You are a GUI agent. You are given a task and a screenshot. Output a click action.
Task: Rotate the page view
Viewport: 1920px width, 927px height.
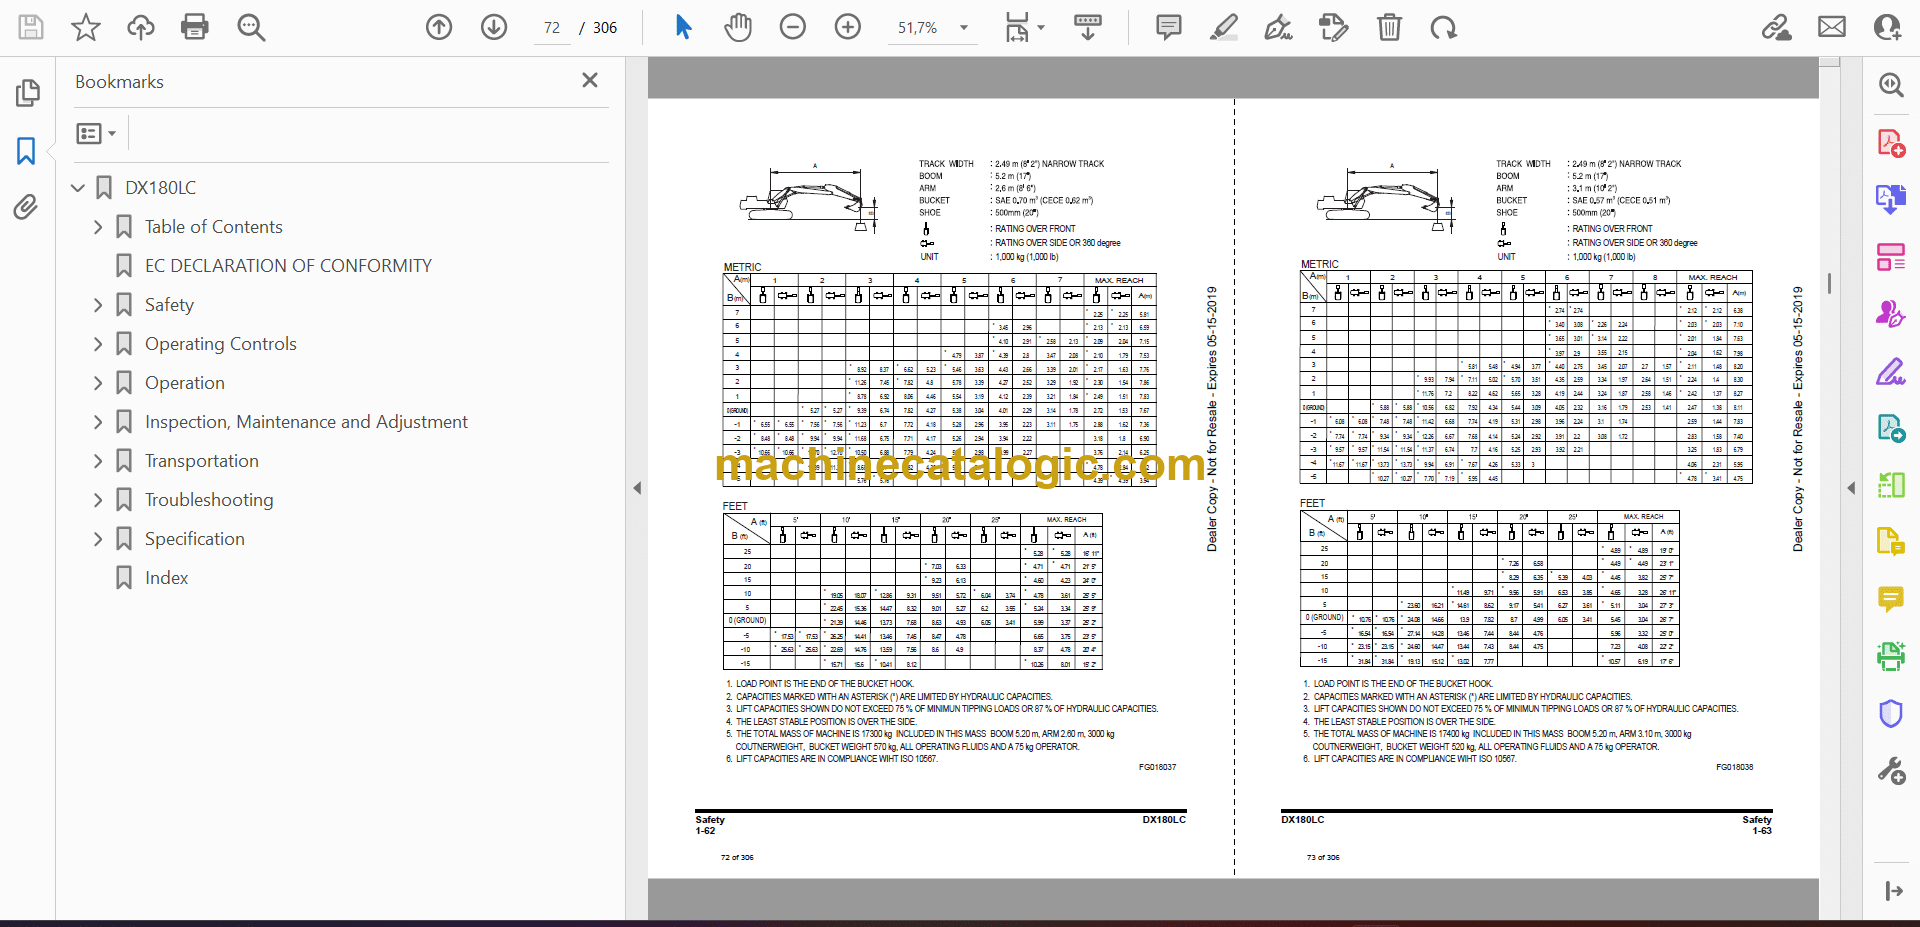pyautogui.click(x=1443, y=27)
